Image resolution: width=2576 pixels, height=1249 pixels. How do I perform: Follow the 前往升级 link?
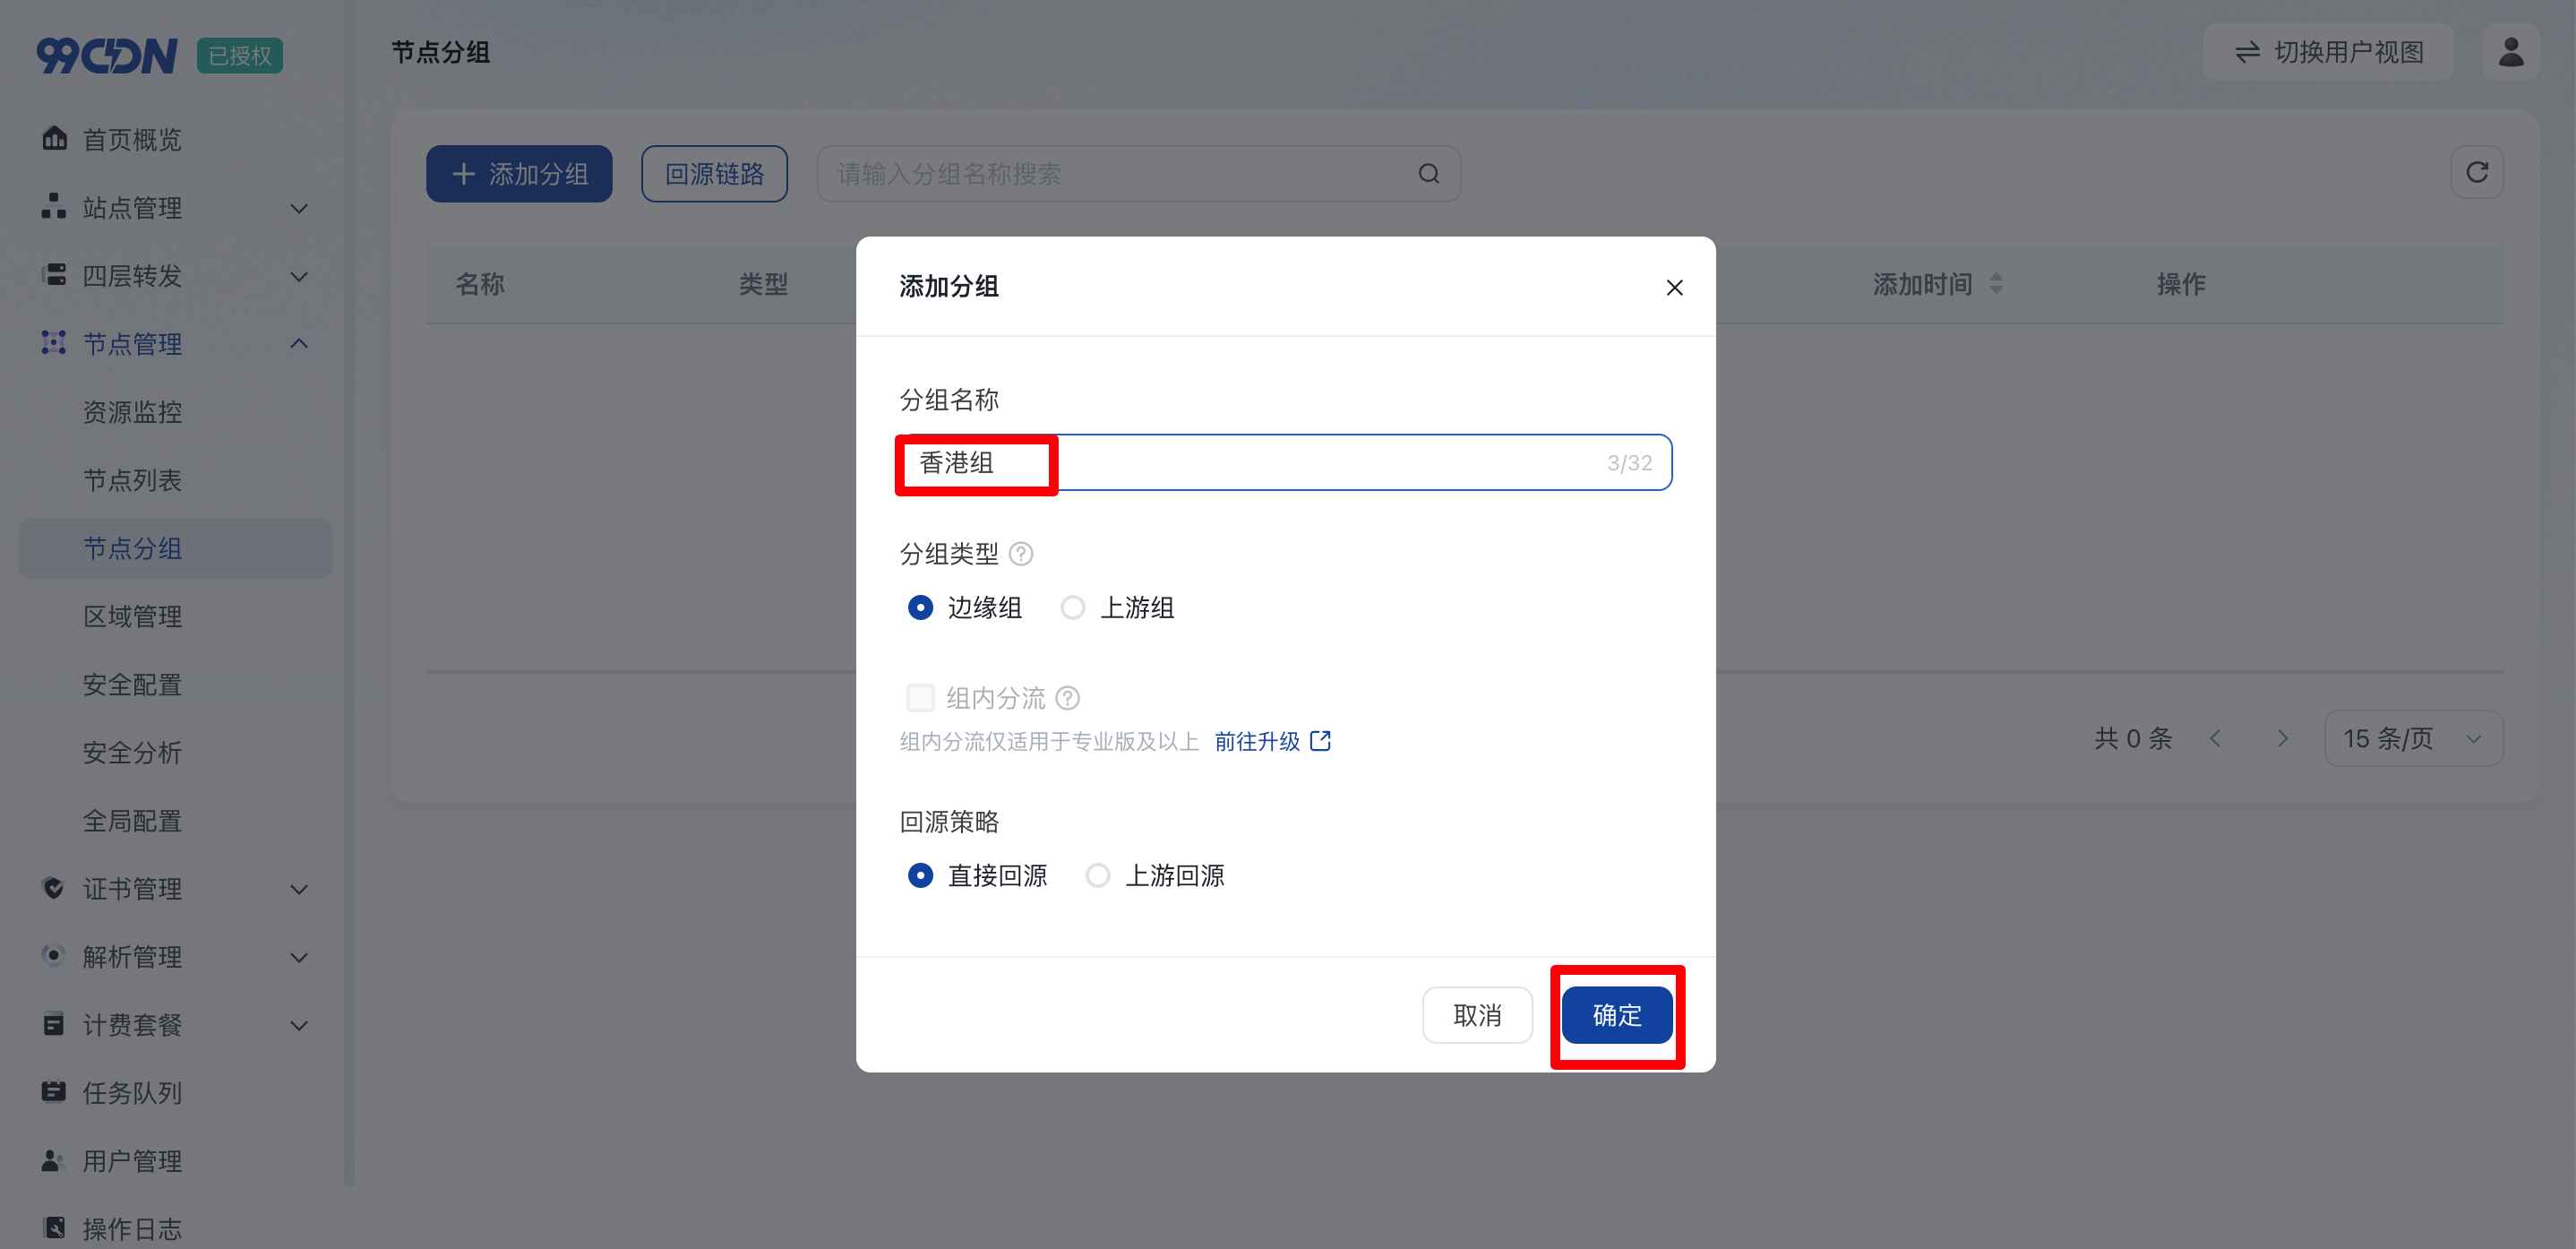1256,741
